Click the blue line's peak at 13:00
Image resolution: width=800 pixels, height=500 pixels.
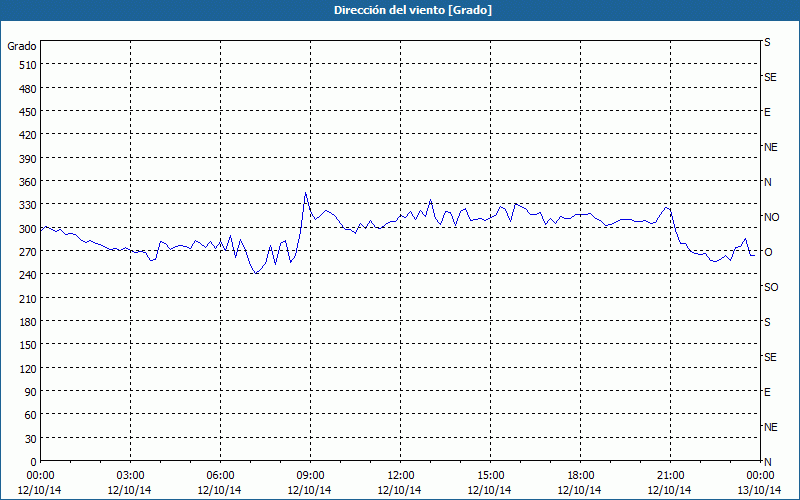430,200
